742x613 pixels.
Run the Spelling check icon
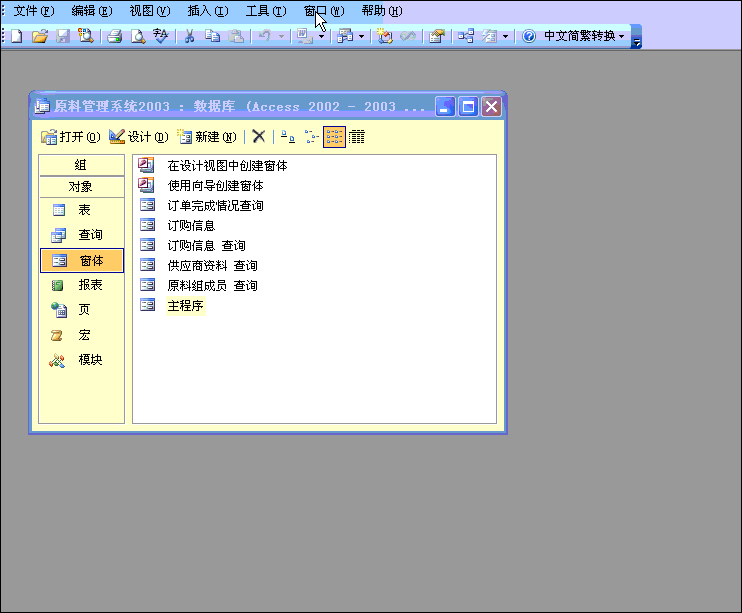point(160,36)
